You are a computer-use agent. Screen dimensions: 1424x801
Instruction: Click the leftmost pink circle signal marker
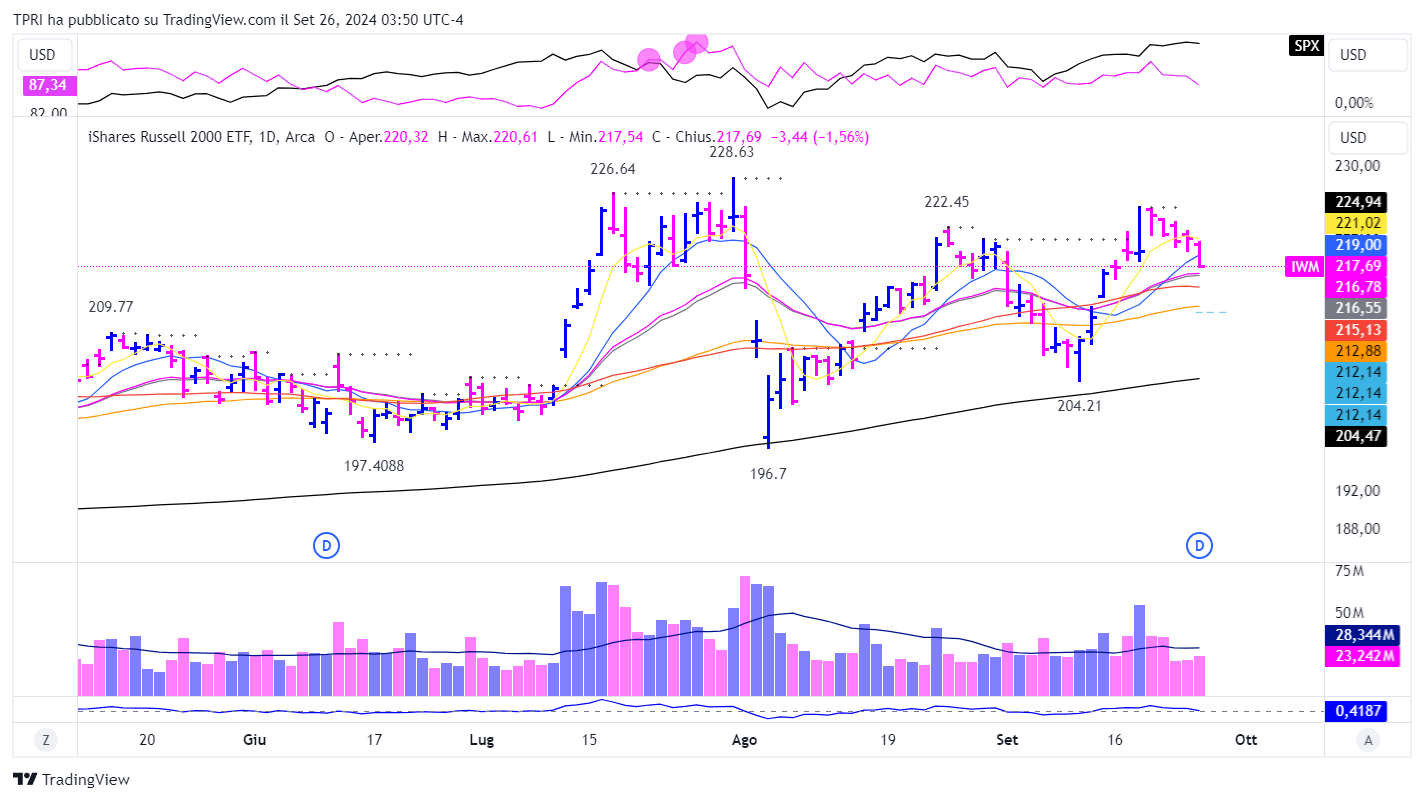click(x=649, y=60)
